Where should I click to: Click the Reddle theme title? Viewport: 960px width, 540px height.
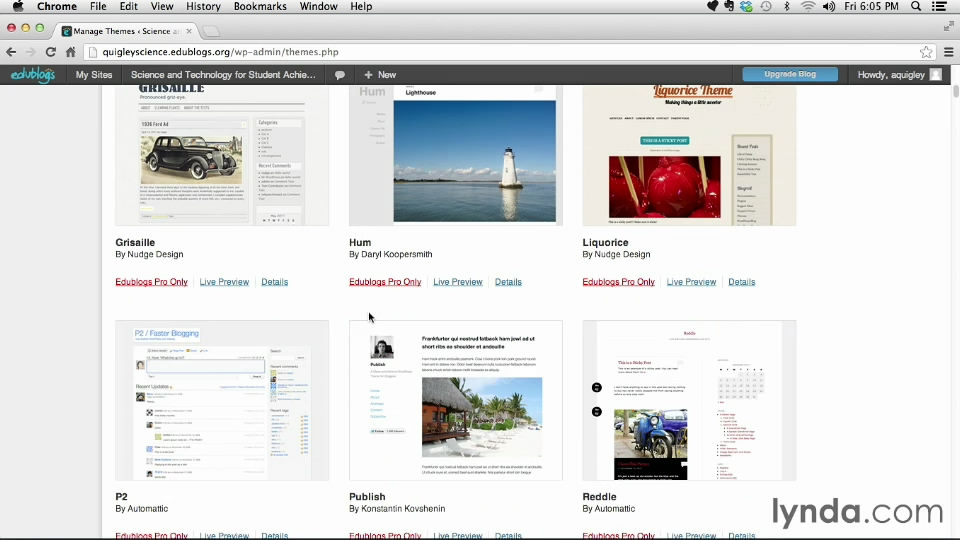599,497
